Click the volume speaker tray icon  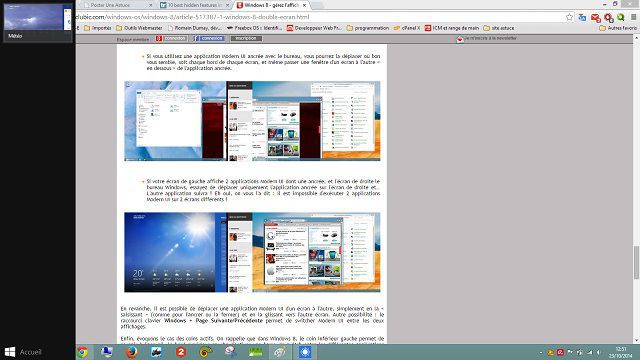pos(599,352)
